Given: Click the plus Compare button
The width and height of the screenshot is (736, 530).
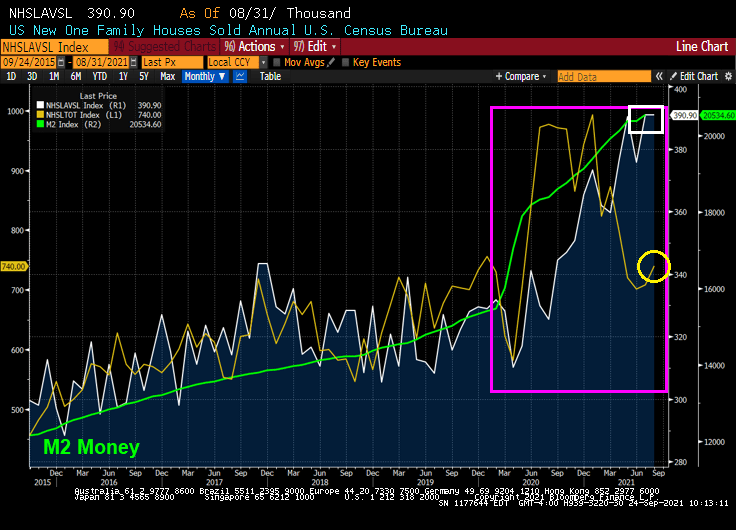Looking at the screenshot, I should (520, 76).
